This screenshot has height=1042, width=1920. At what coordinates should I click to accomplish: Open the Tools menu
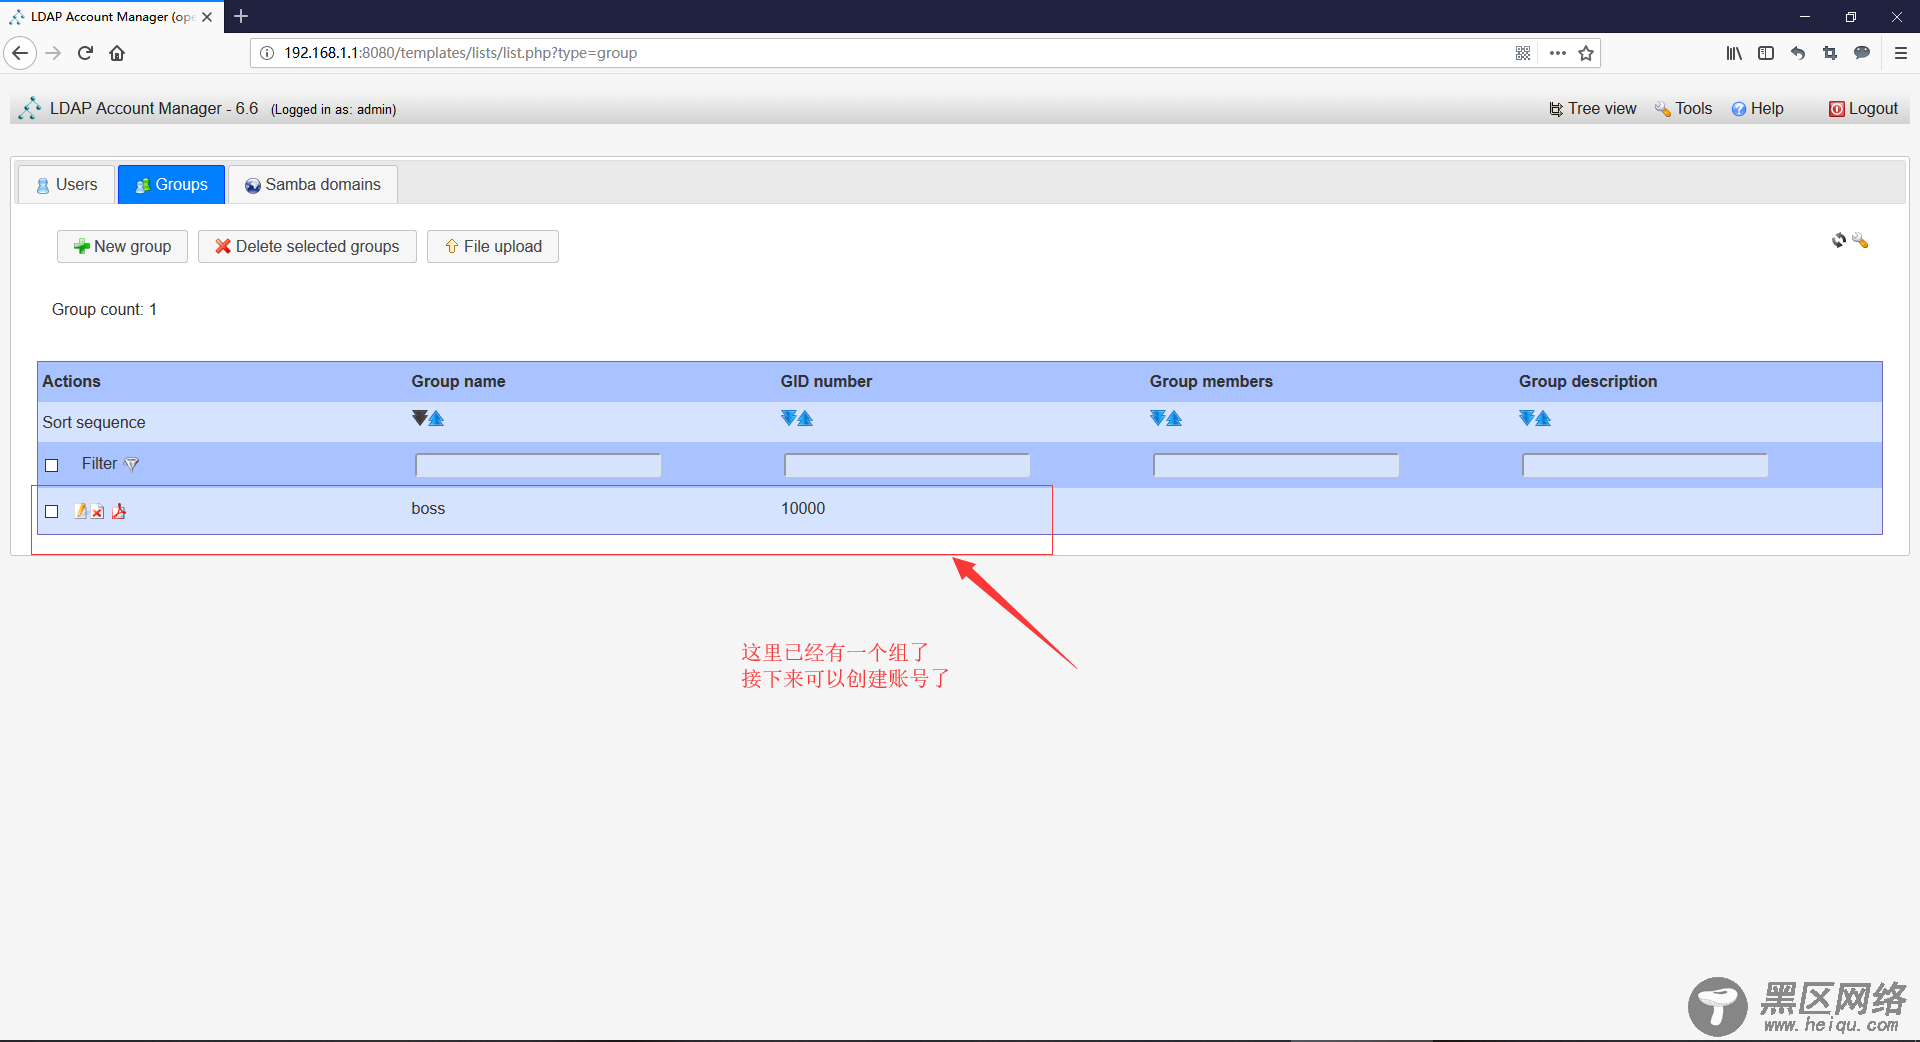(1683, 109)
